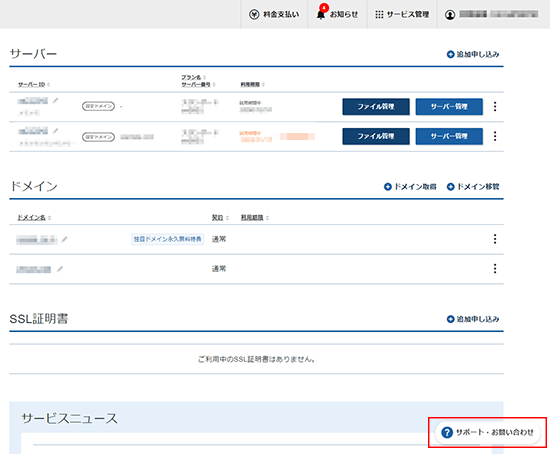Click 追加申し込み in the SSL証明書 section
The height and width of the screenshot is (454, 550).
pos(473,319)
